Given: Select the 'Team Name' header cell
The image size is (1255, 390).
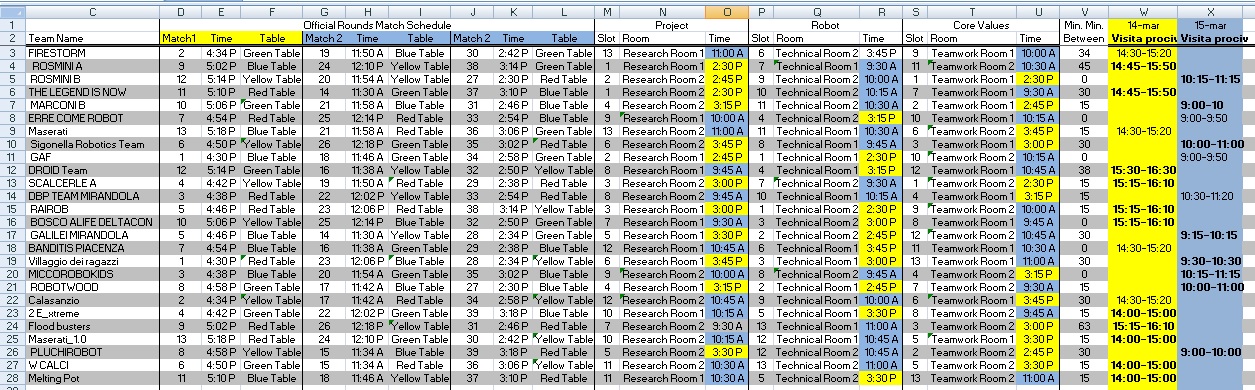Looking at the screenshot, I should tap(93, 37).
